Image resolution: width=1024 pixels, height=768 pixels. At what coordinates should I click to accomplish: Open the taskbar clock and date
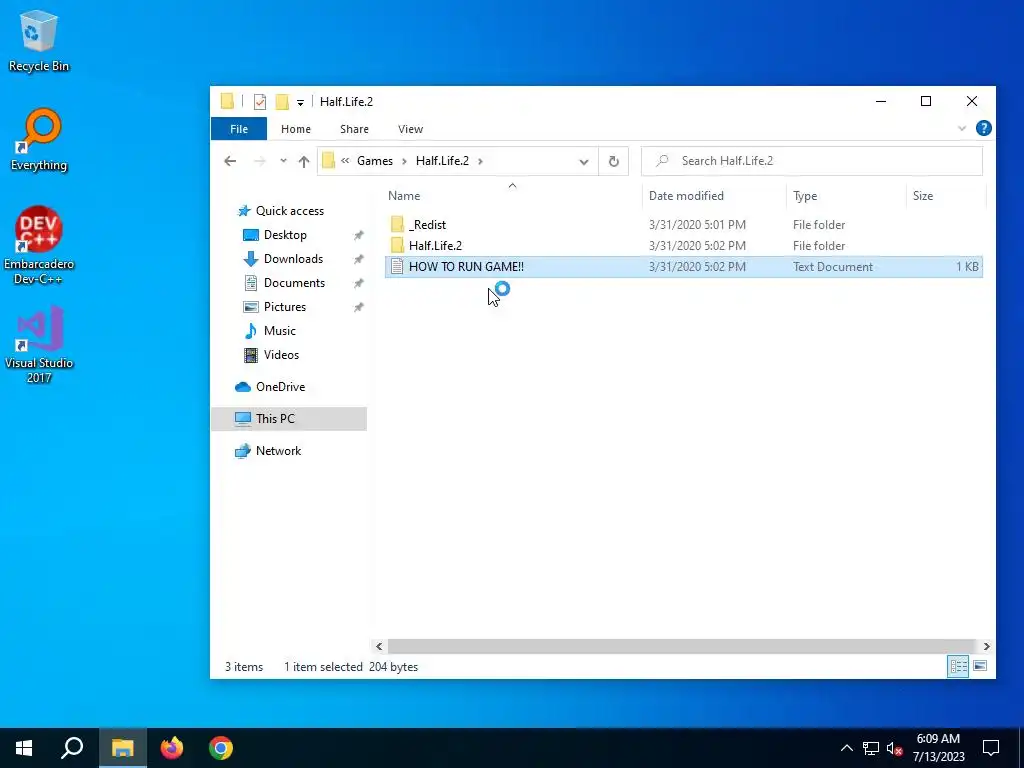[938, 748]
